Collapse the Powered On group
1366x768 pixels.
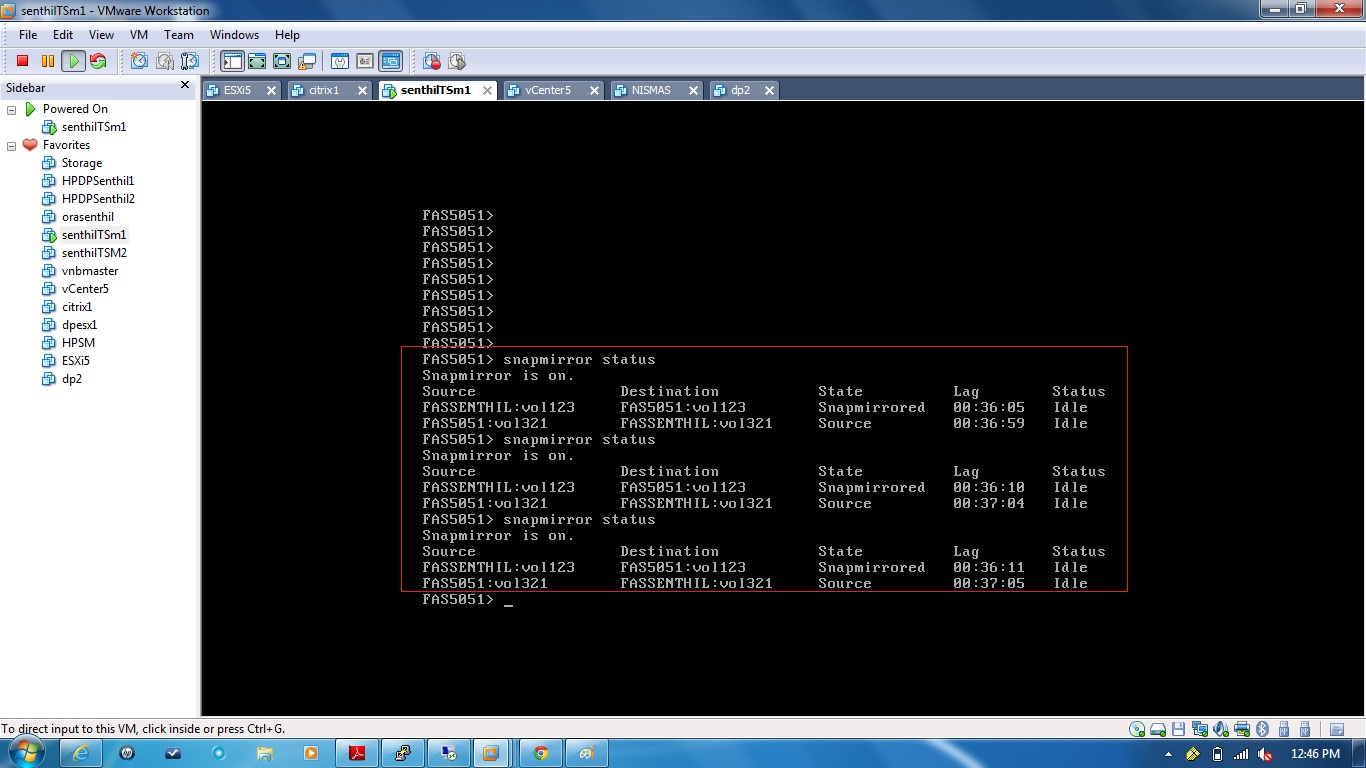(x=10, y=108)
